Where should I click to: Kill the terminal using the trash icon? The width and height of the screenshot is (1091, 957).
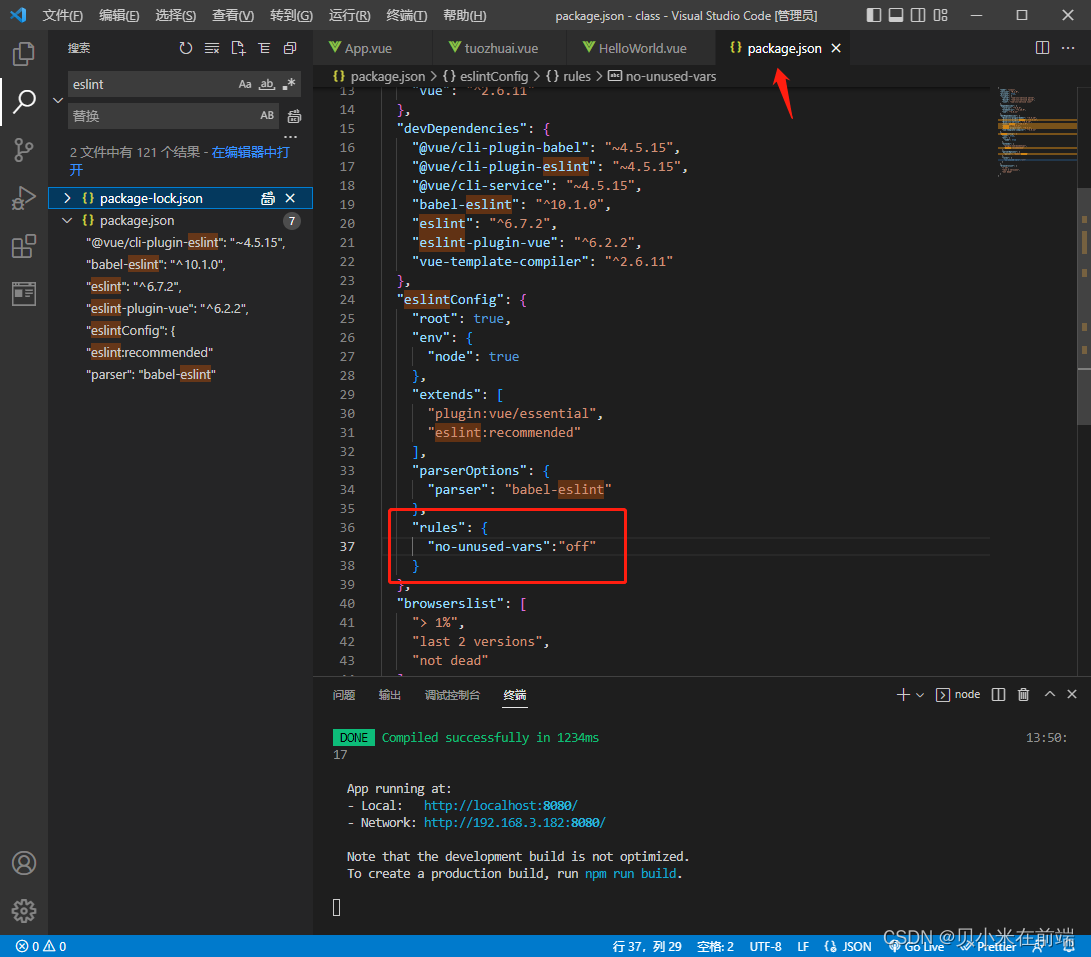1023,693
